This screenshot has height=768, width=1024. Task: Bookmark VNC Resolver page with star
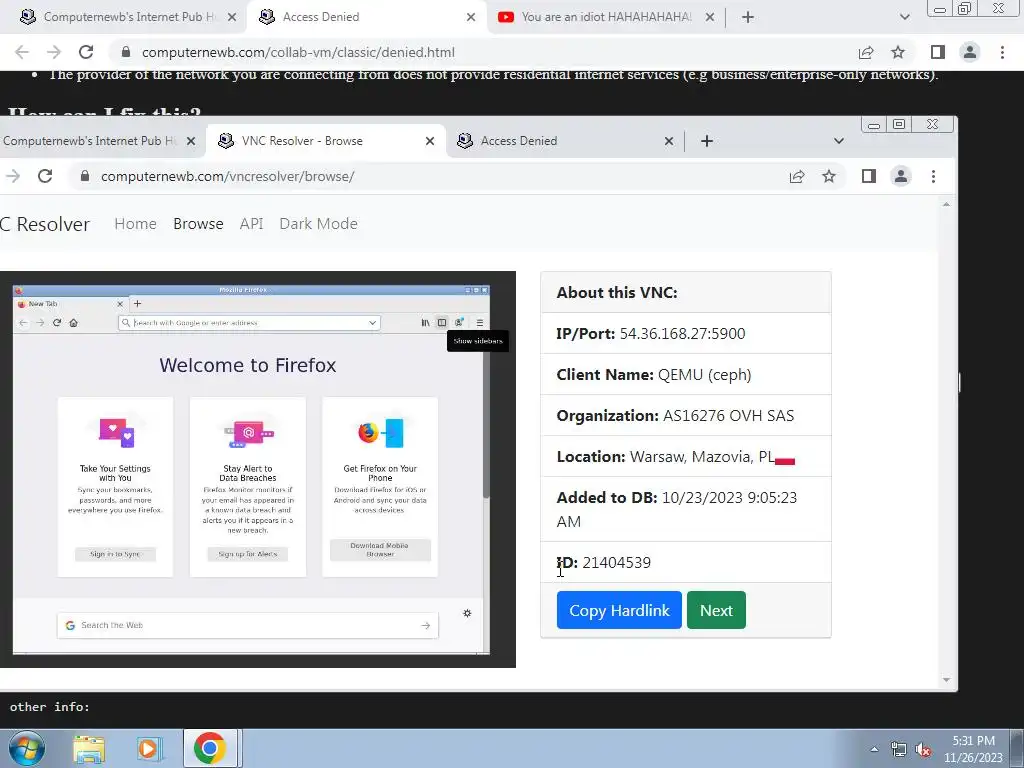pyautogui.click(x=829, y=176)
